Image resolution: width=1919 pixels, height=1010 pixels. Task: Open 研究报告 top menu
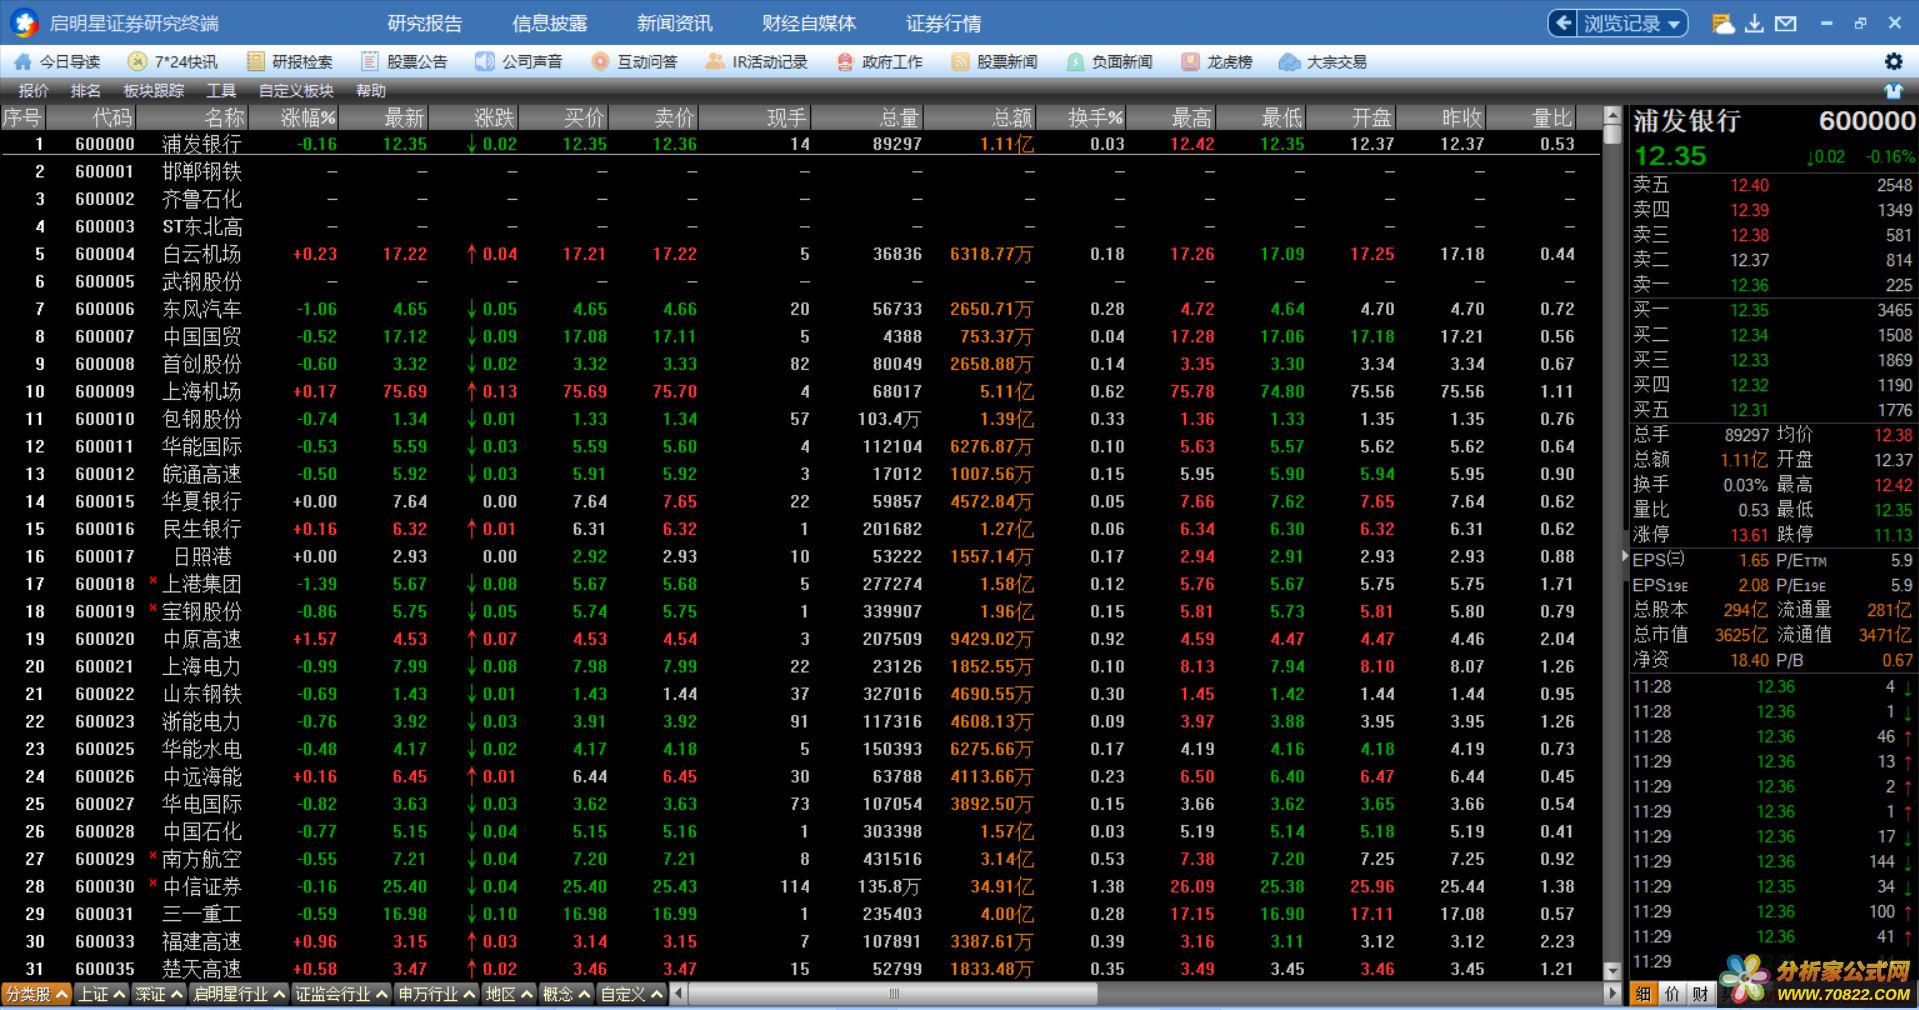tap(425, 23)
